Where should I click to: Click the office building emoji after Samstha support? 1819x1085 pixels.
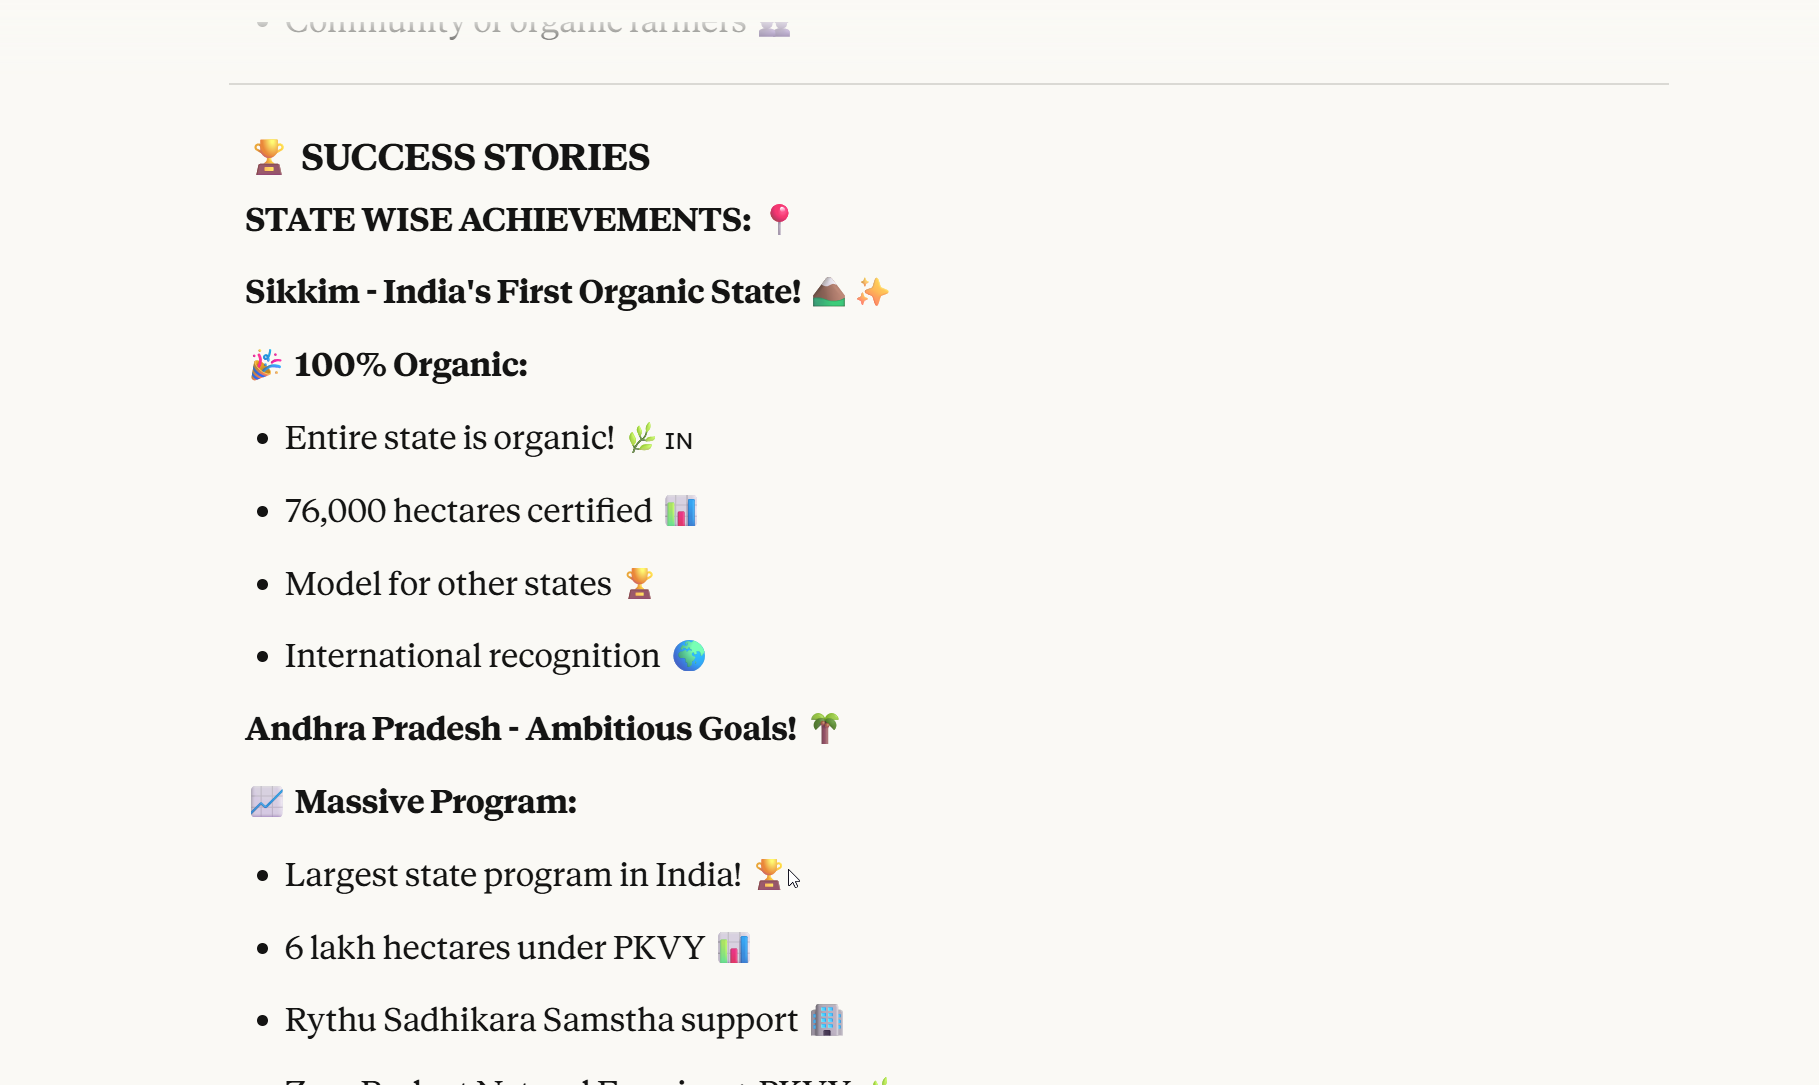click(x=826, y=1020)
